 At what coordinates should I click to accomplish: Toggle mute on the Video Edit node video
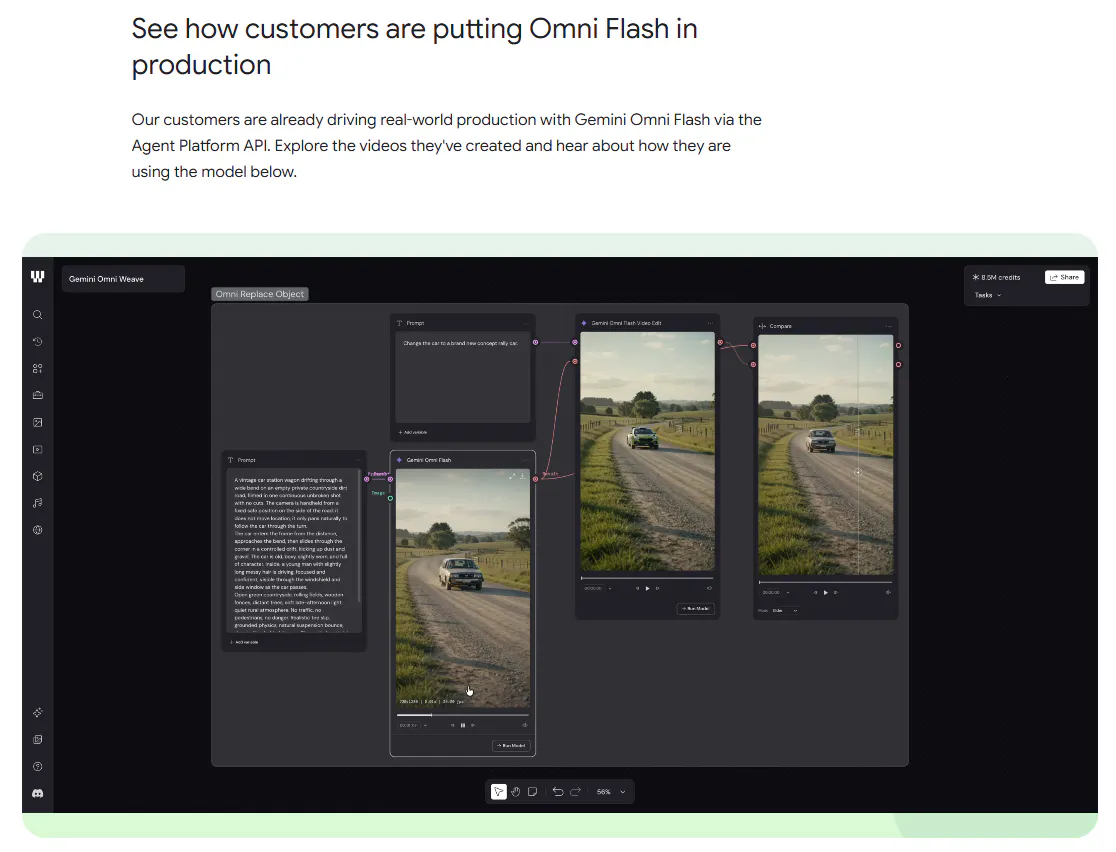tap(709, 589)
